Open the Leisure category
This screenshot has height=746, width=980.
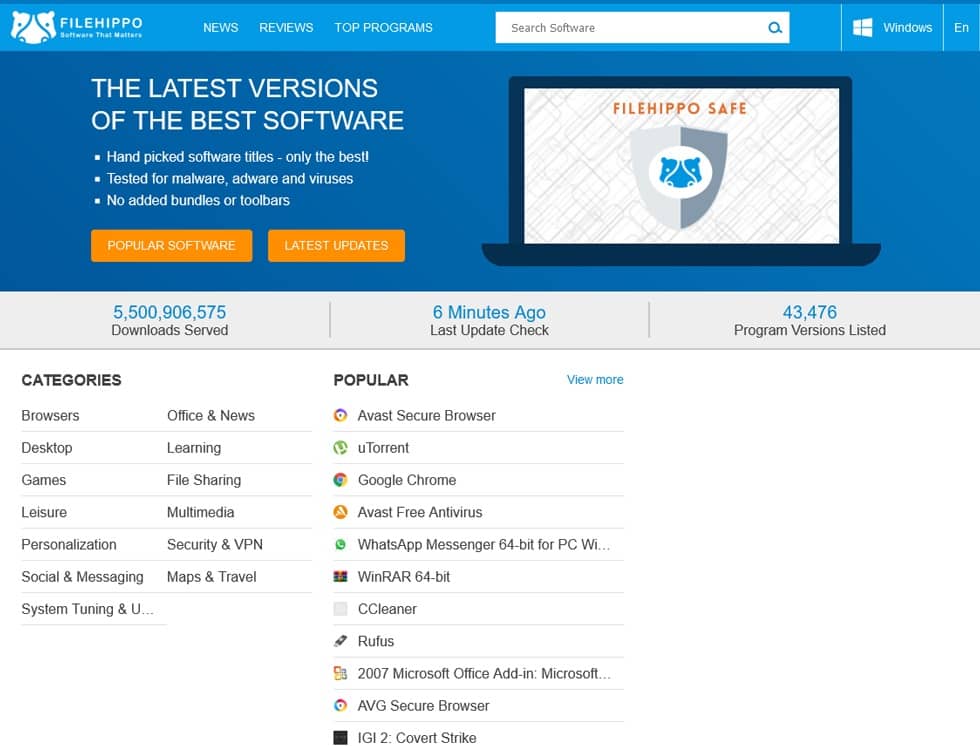click(x=44, y=512)
